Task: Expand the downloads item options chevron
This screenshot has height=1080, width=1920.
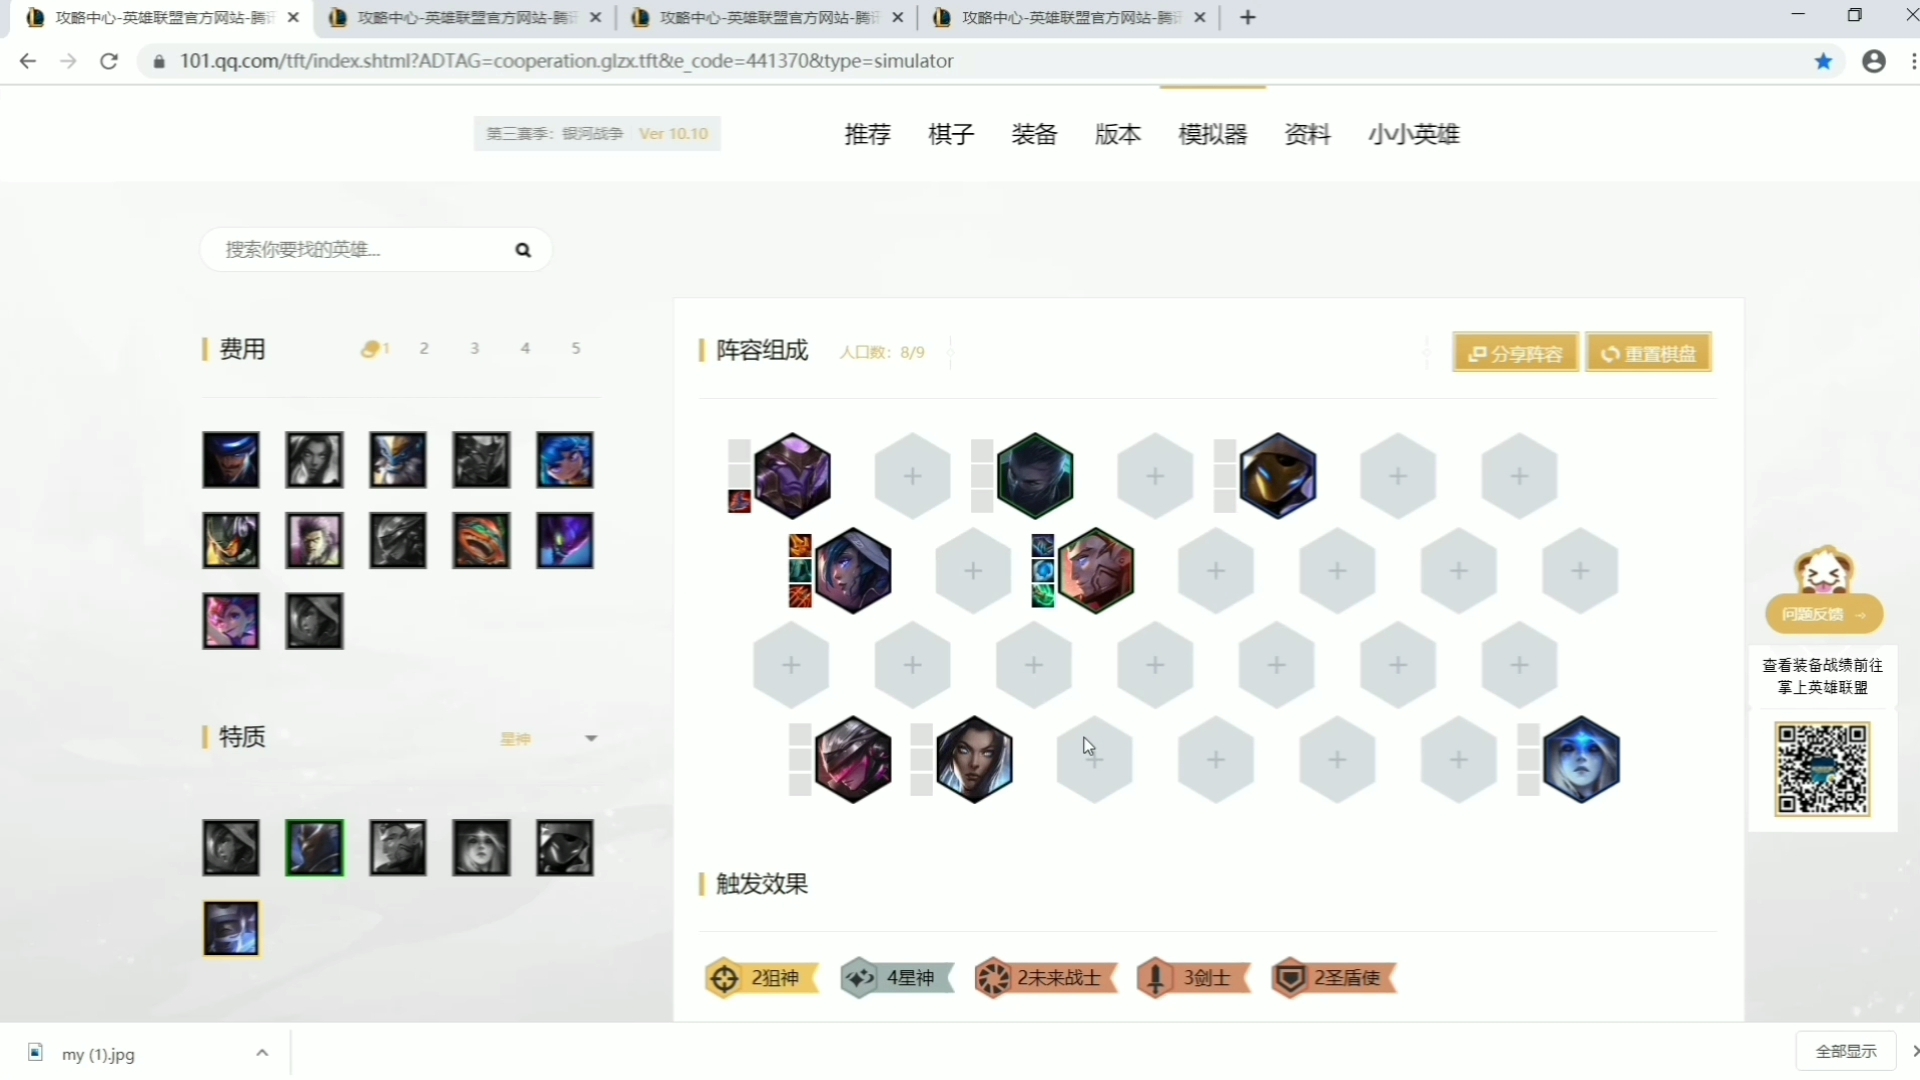Action: [262, 1053]
